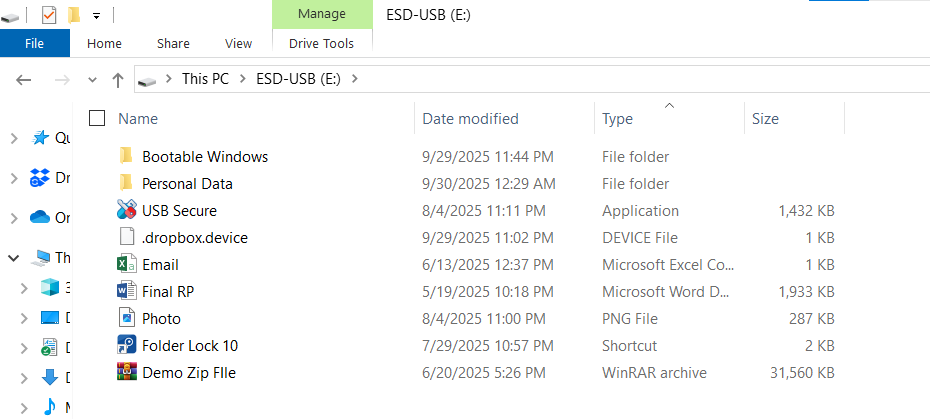Expand the Music tree node

click(x=24, y=408)
